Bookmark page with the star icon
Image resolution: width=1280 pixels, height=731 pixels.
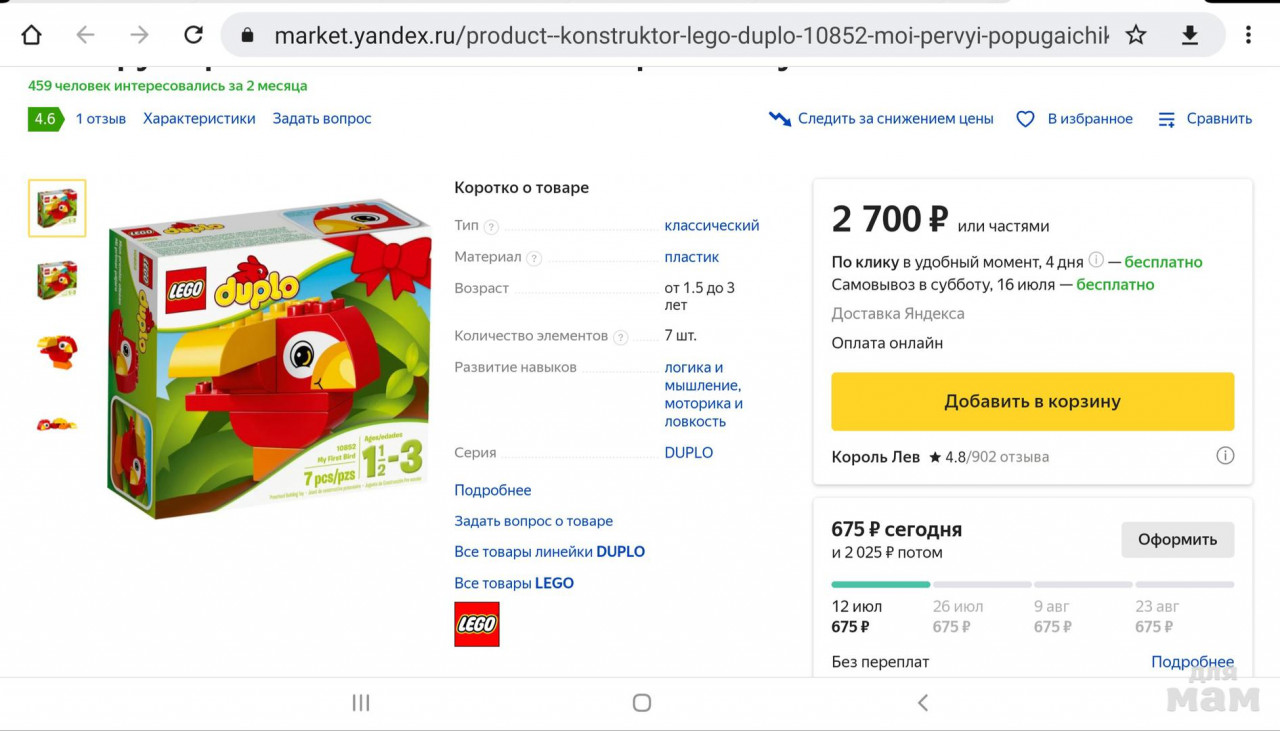pyautogui.click(x=1136, y=35)
